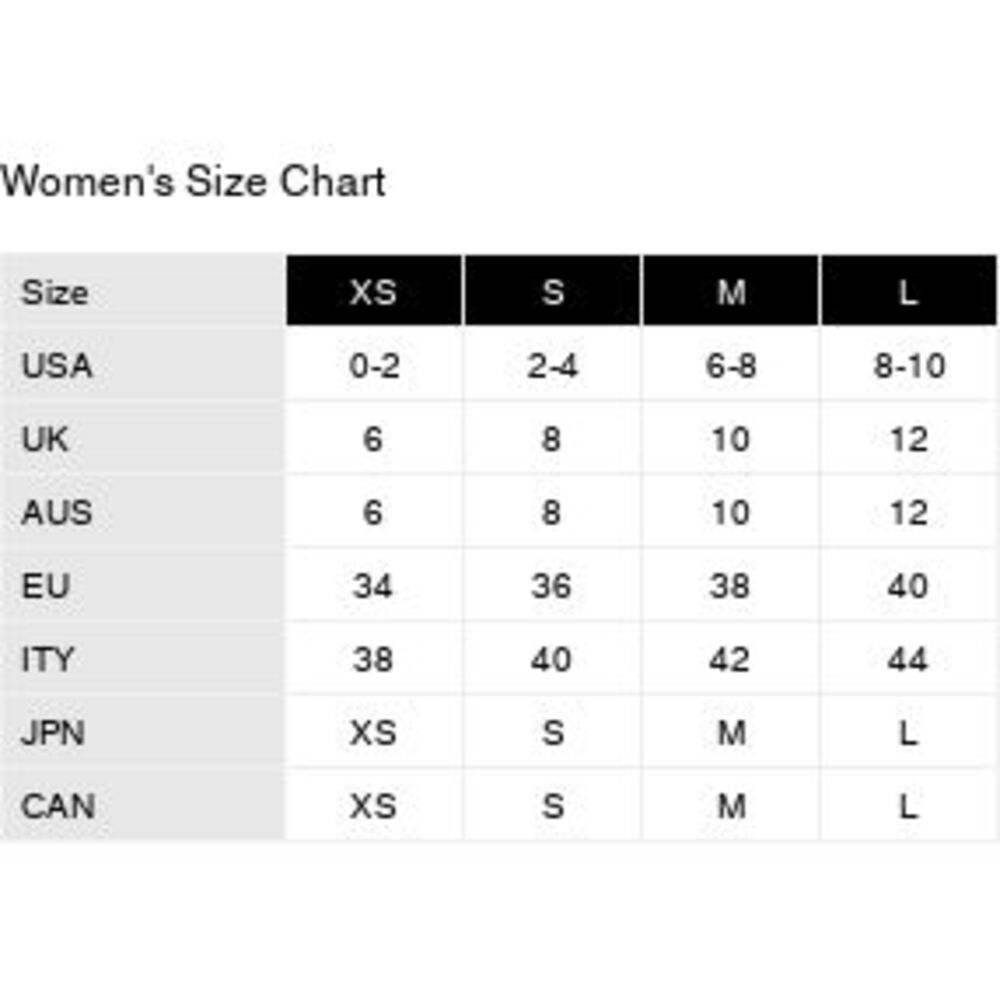Viewport: 1000px width, 1000px height.
Task: Click the L column header
Action: pyautogui.click(x=908, y=292)
